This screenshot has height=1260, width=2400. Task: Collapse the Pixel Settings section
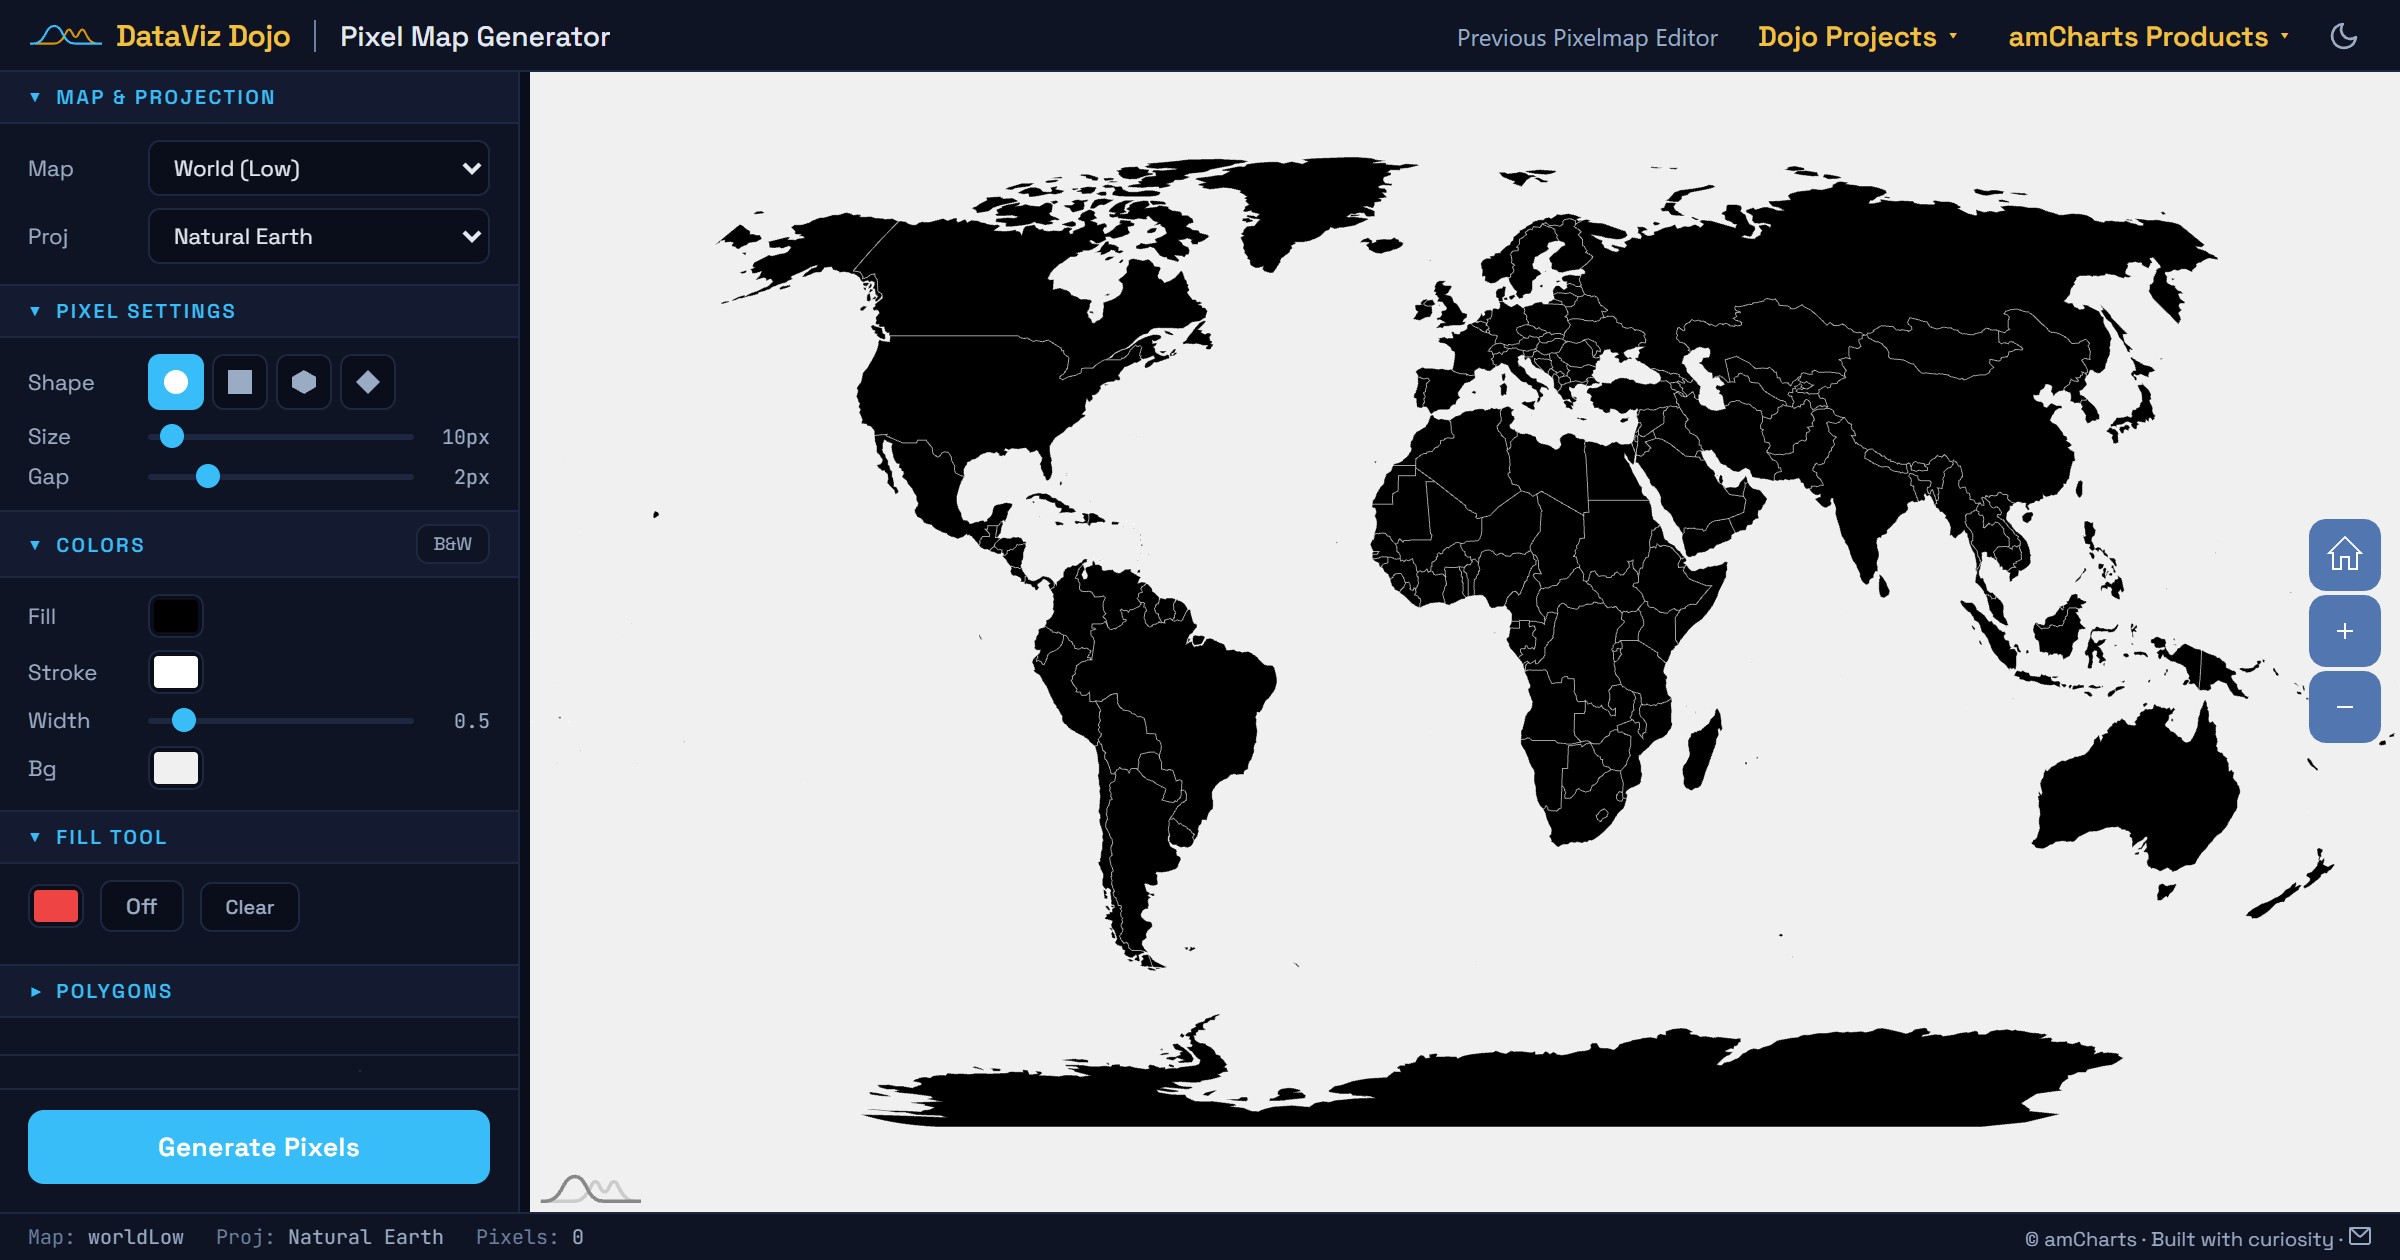(145, 311)
